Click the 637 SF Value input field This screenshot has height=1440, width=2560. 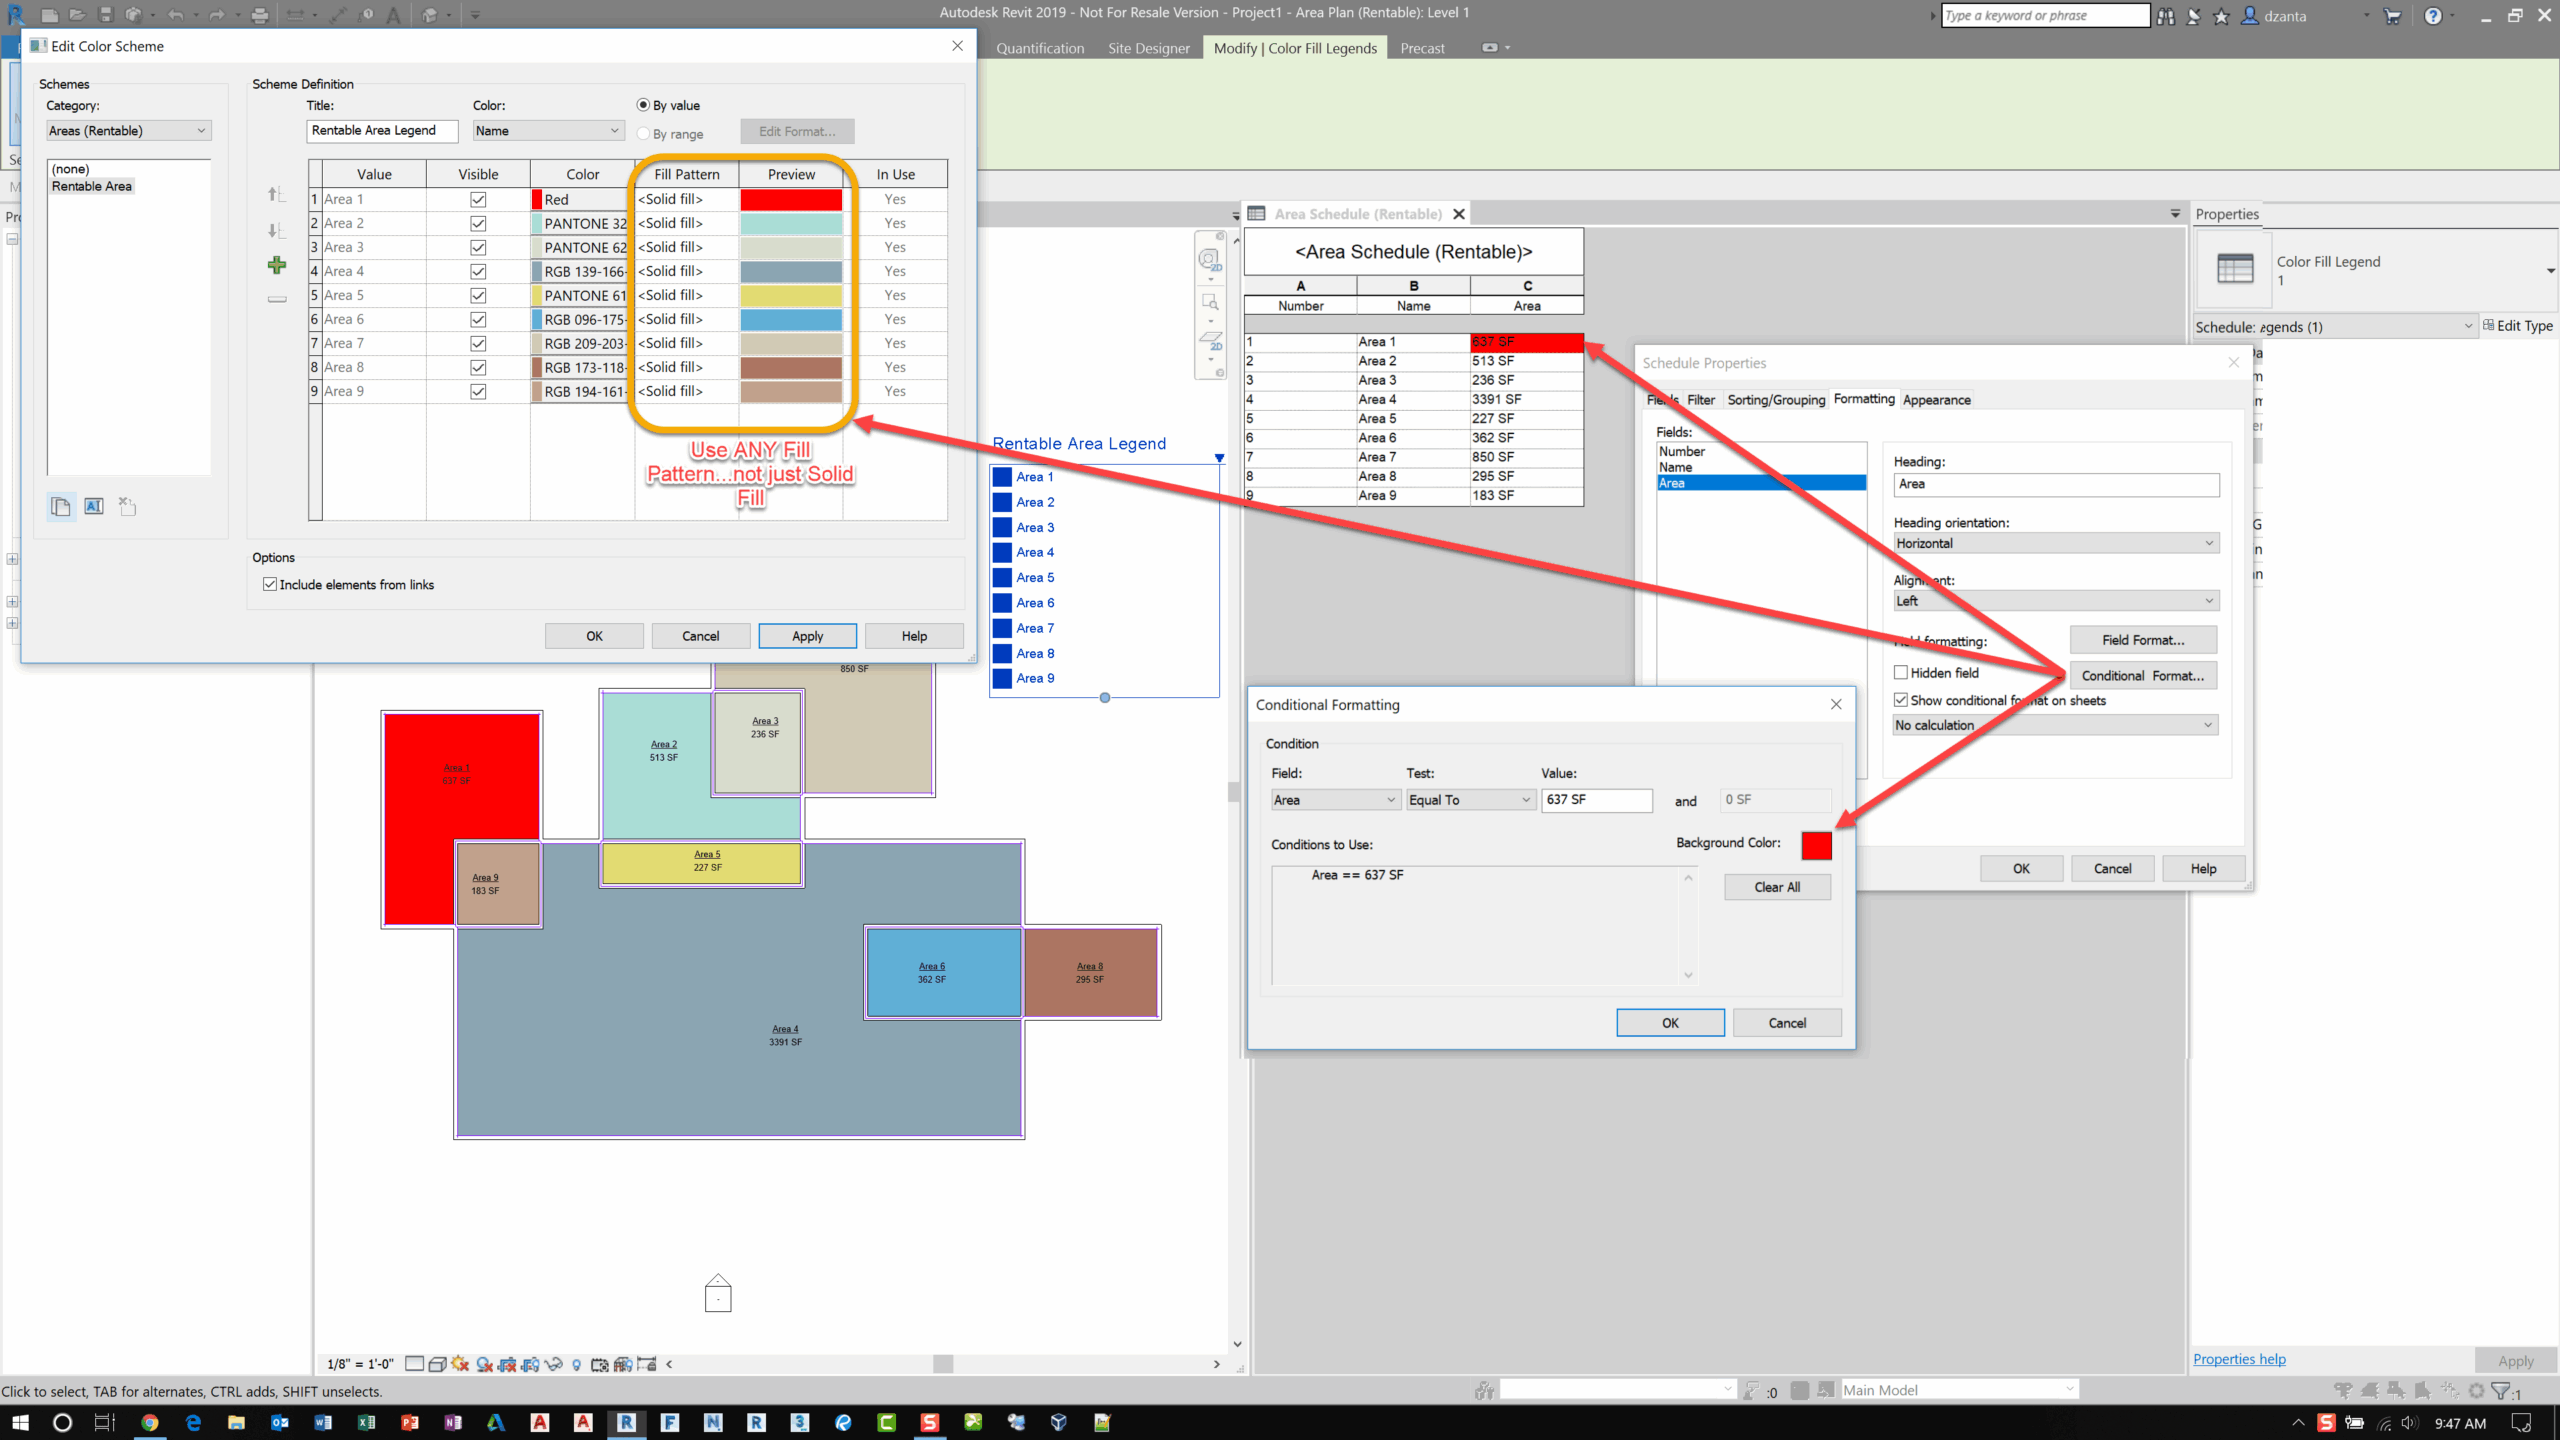click(x=1596, y=800)
